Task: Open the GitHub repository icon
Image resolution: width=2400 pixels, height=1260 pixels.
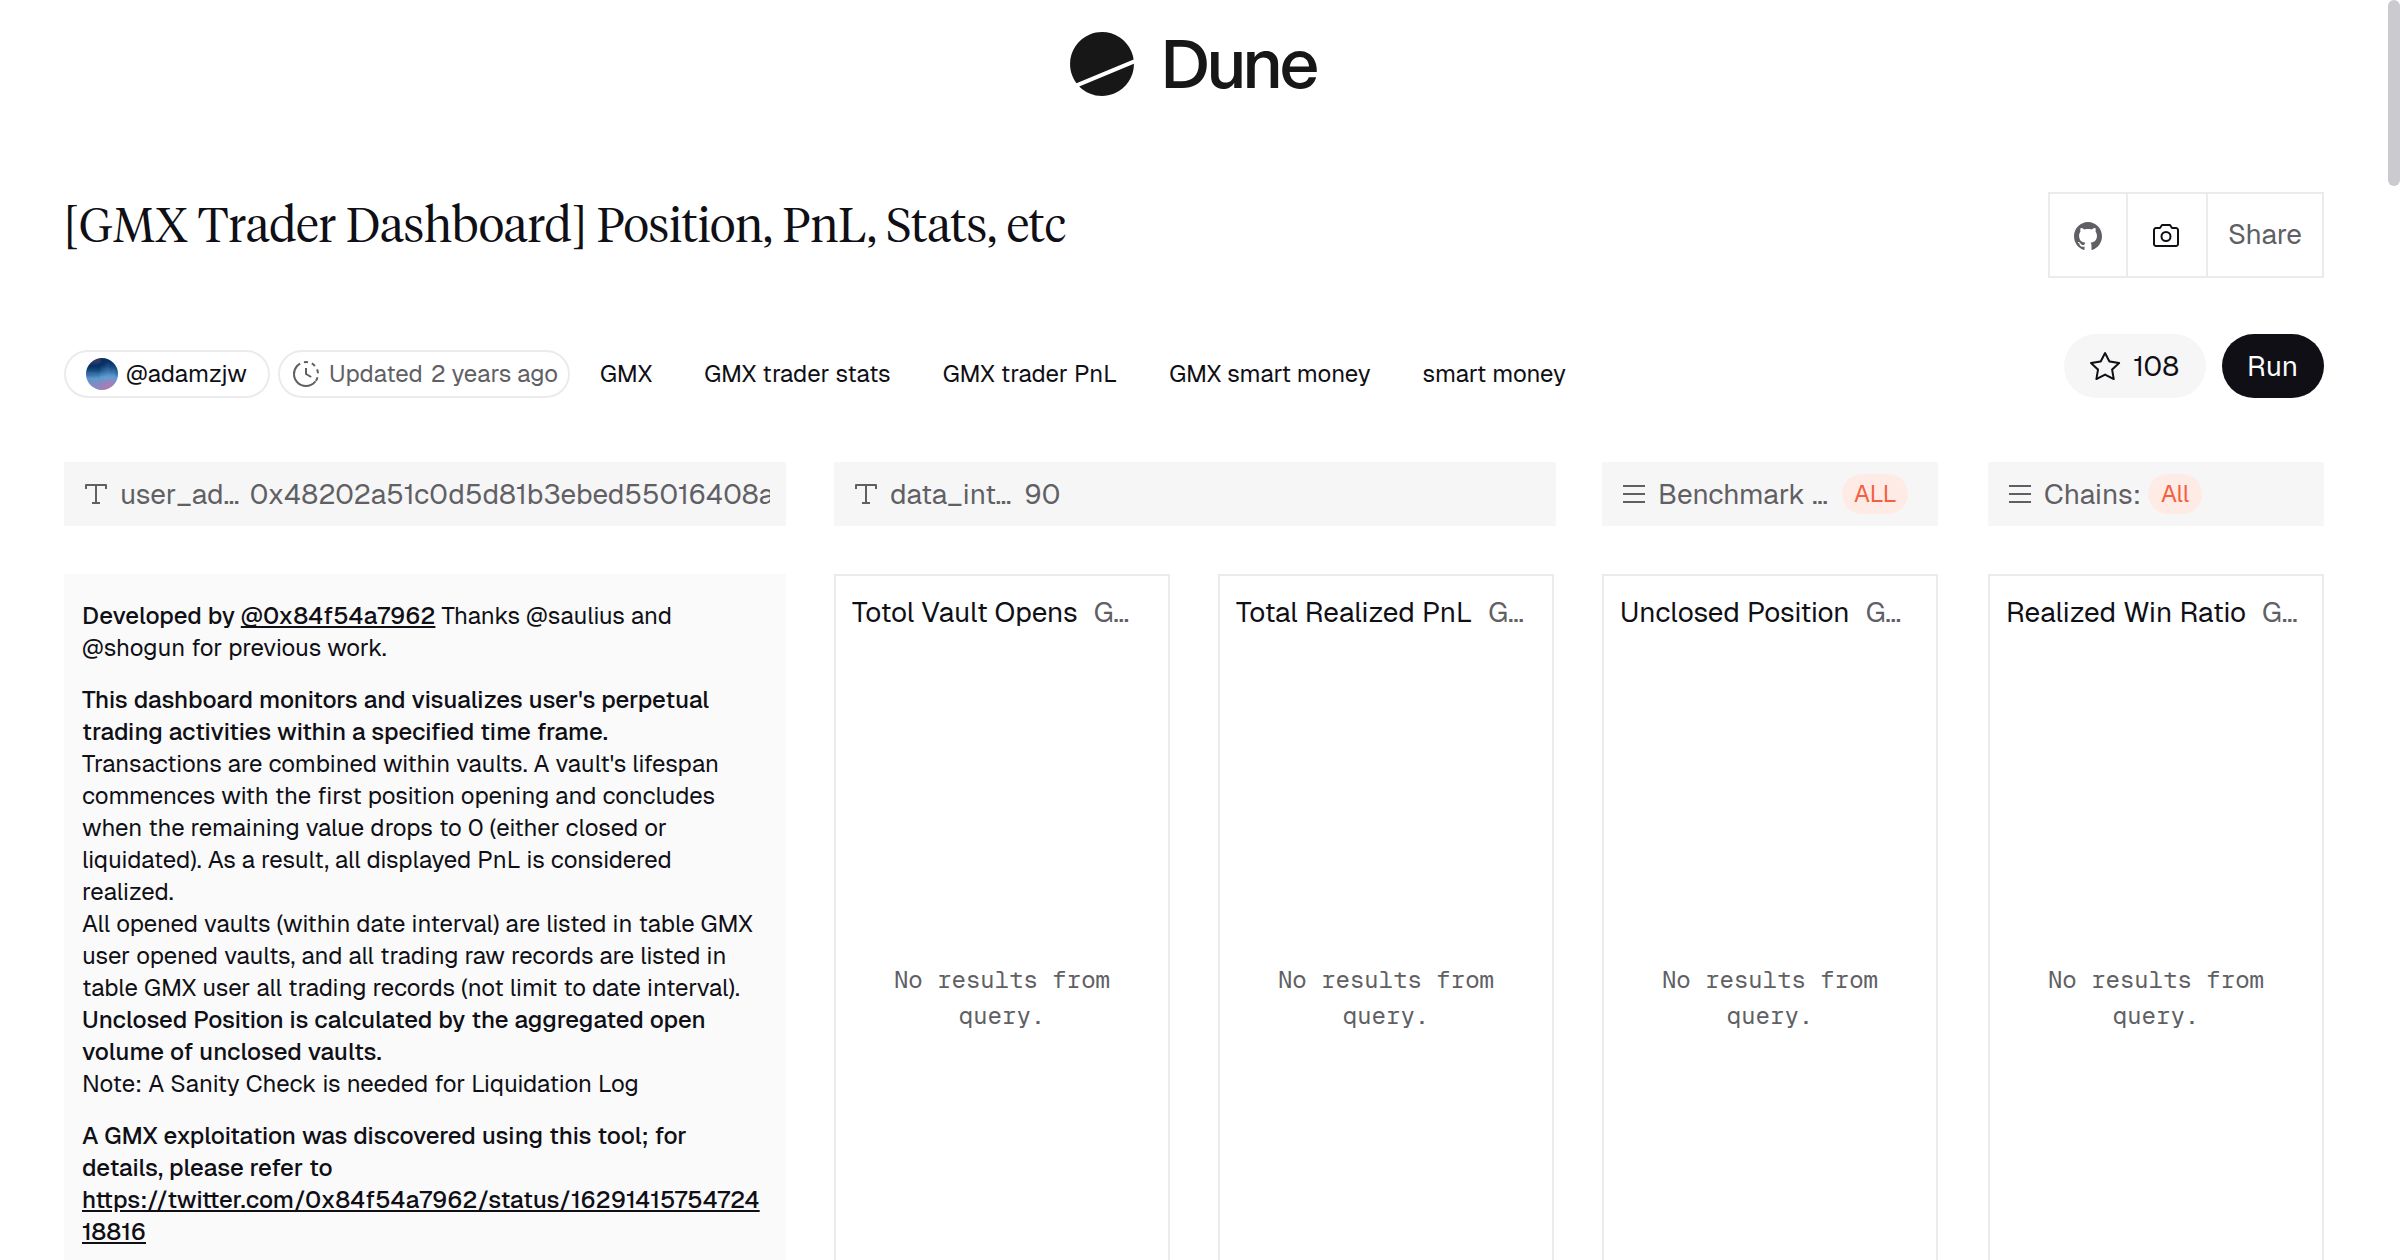Action: [x=2088, y=234]
